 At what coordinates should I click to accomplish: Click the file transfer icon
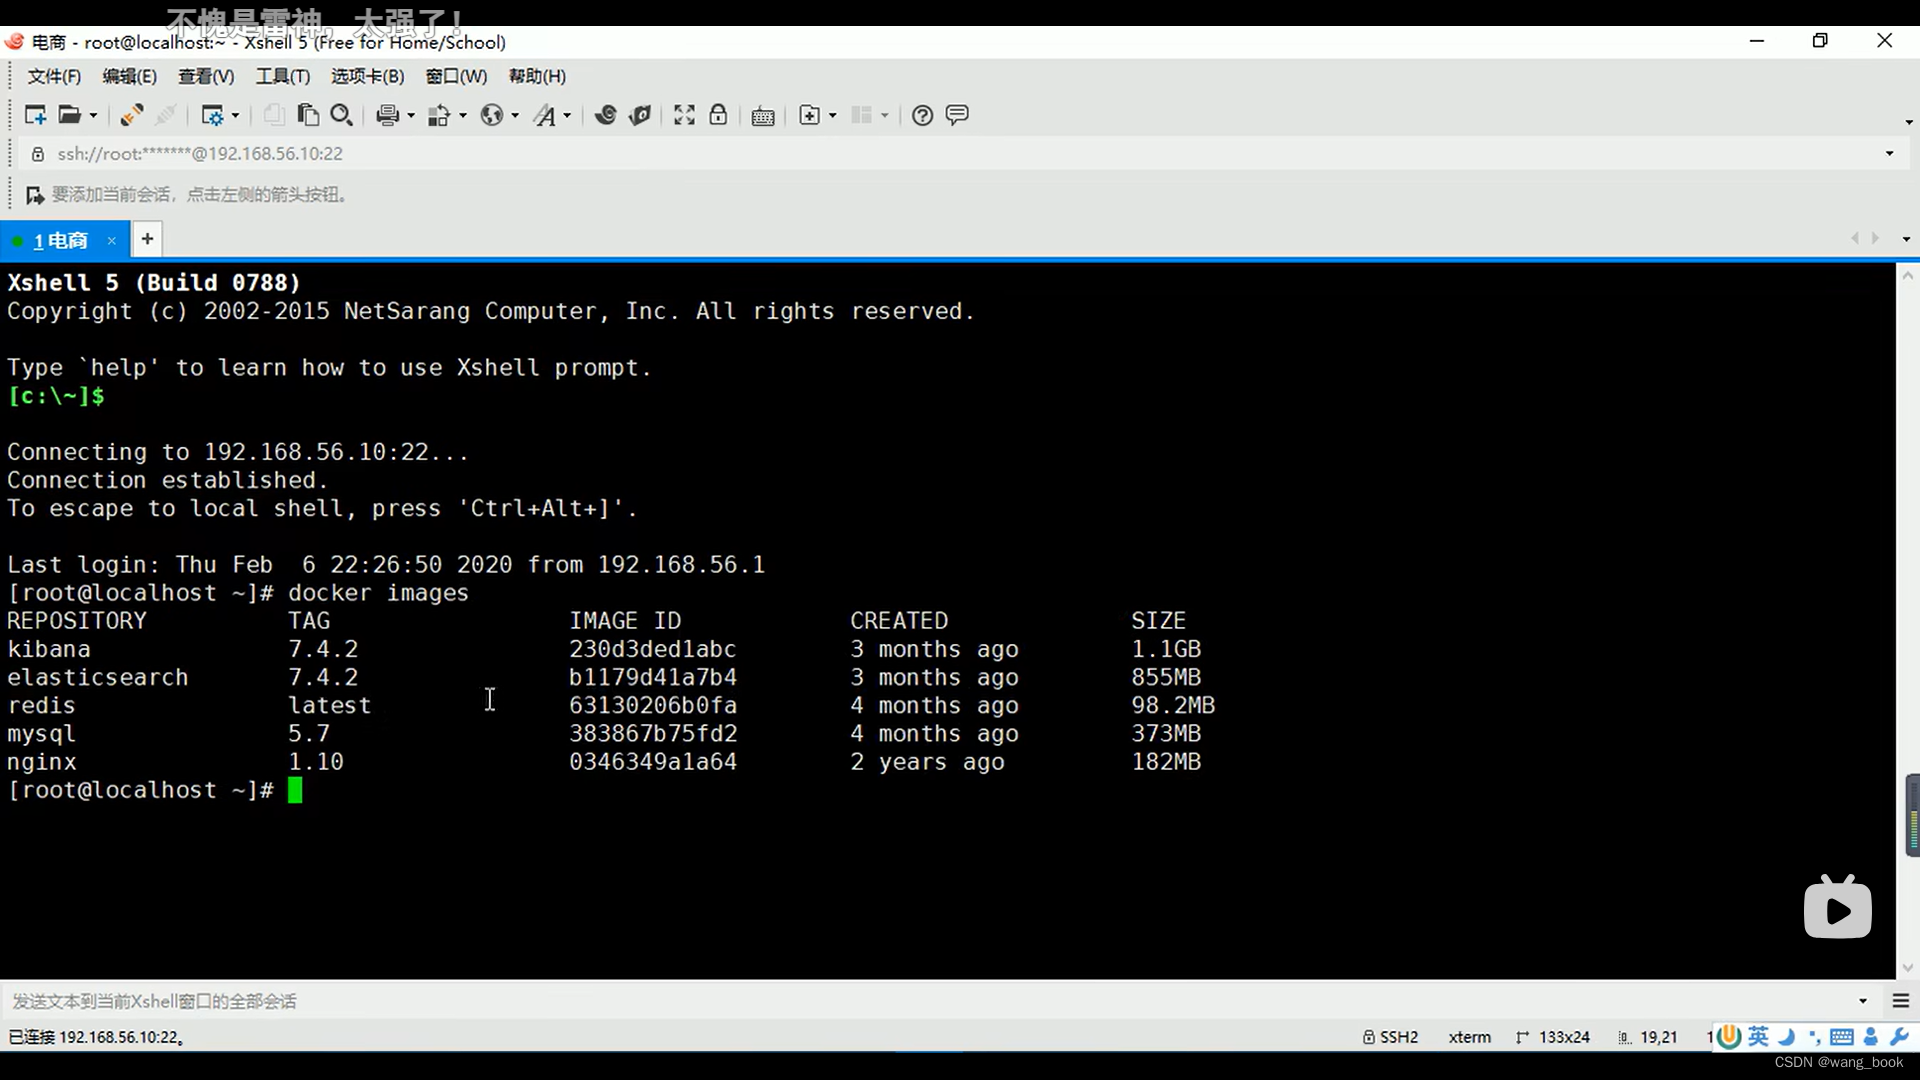pos(439,115)
